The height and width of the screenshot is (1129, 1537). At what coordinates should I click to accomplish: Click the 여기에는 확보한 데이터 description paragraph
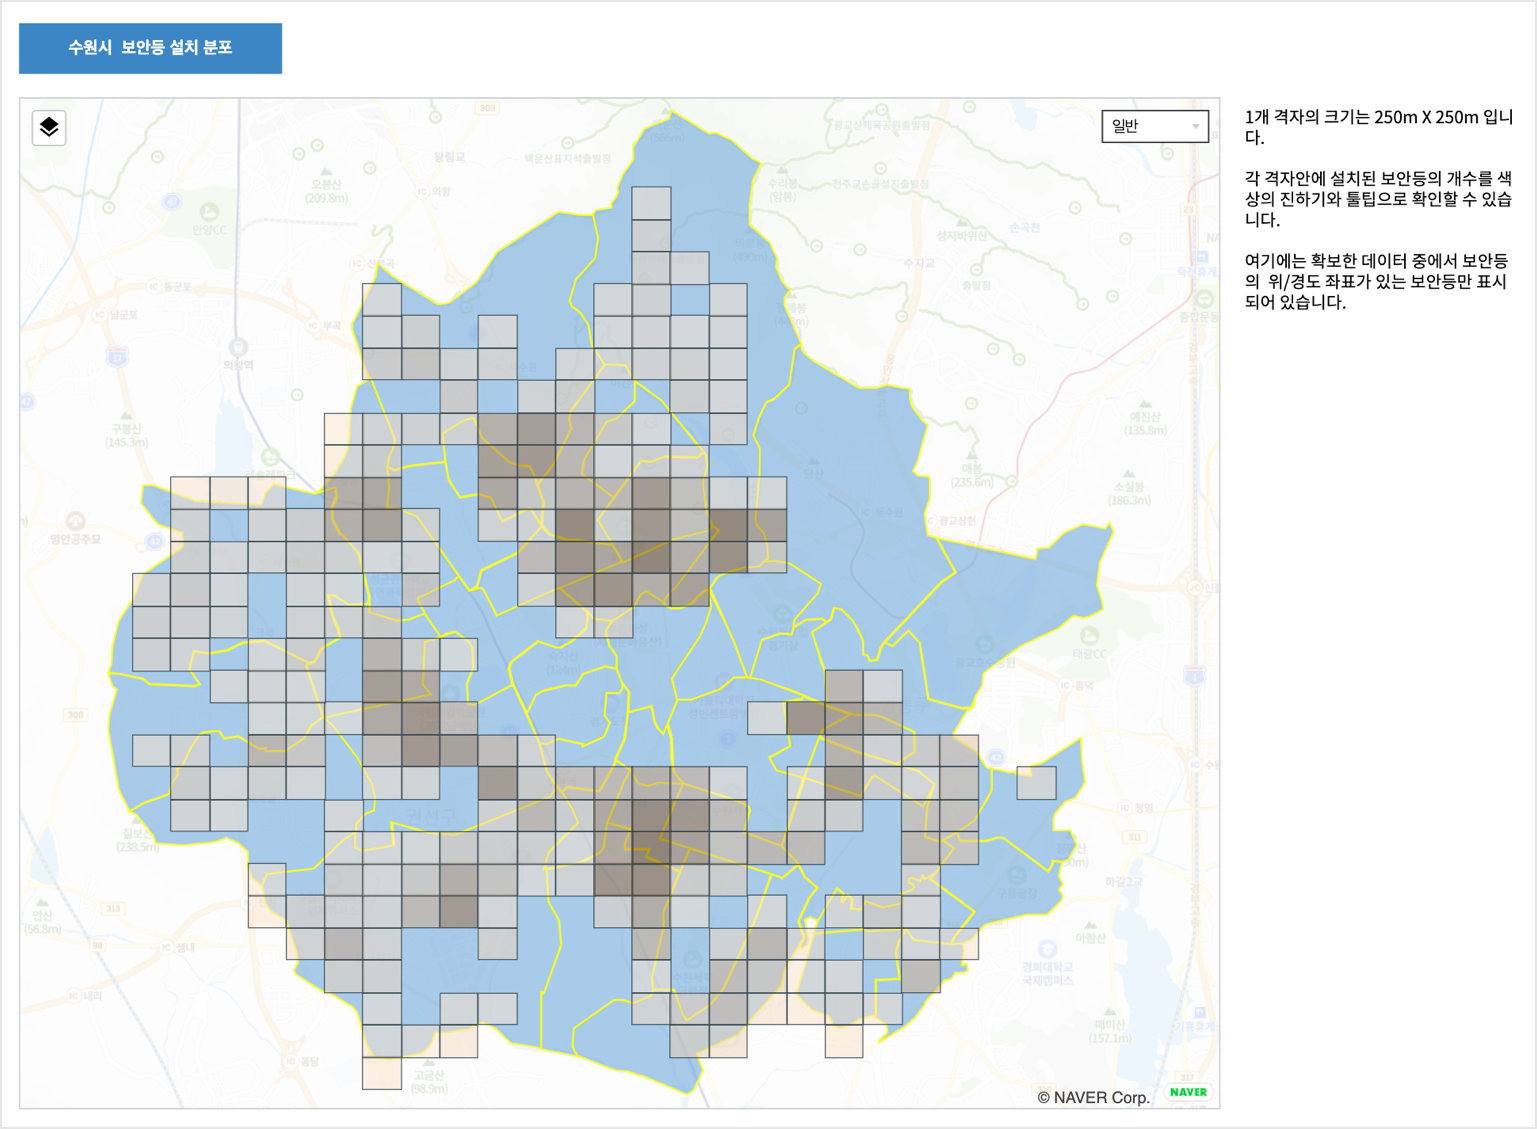[1377, 281]
